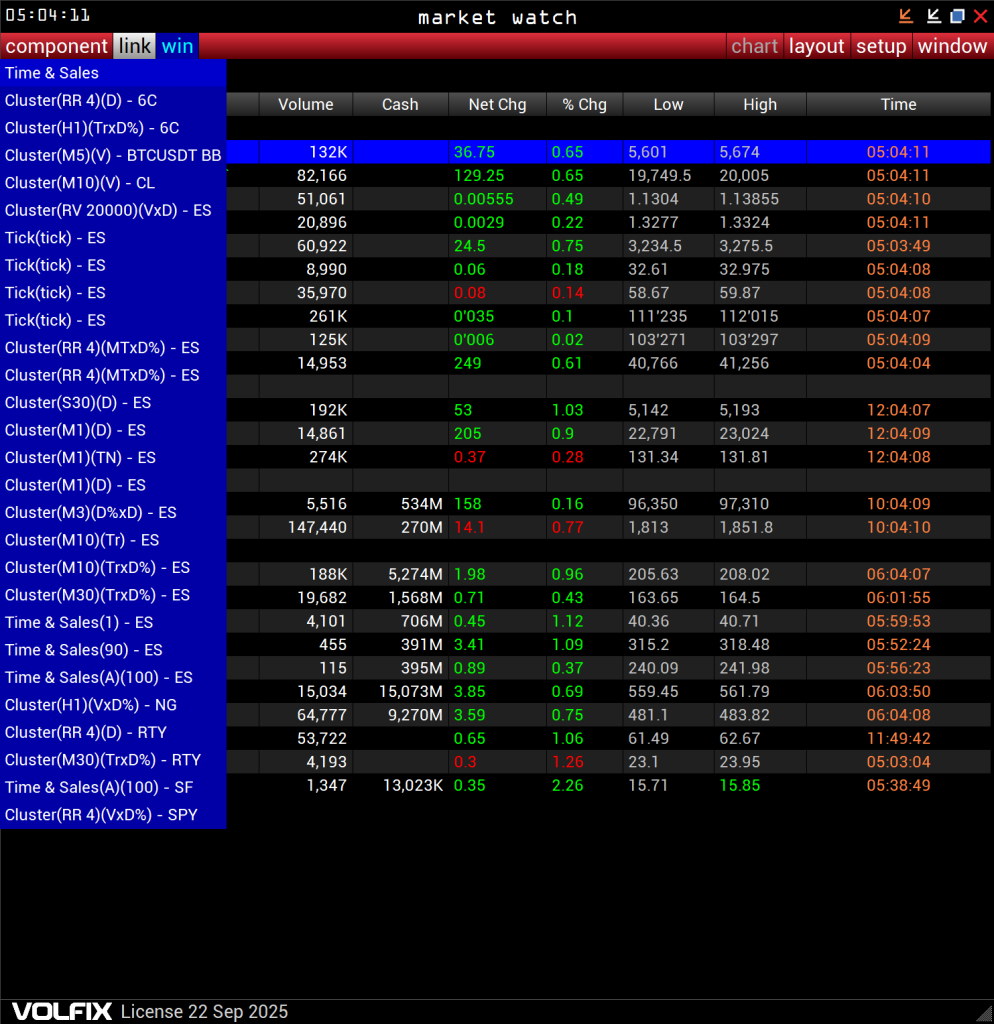Click the Cash column header
Screen dimensions: 994x1024
[x=400, y=104]
